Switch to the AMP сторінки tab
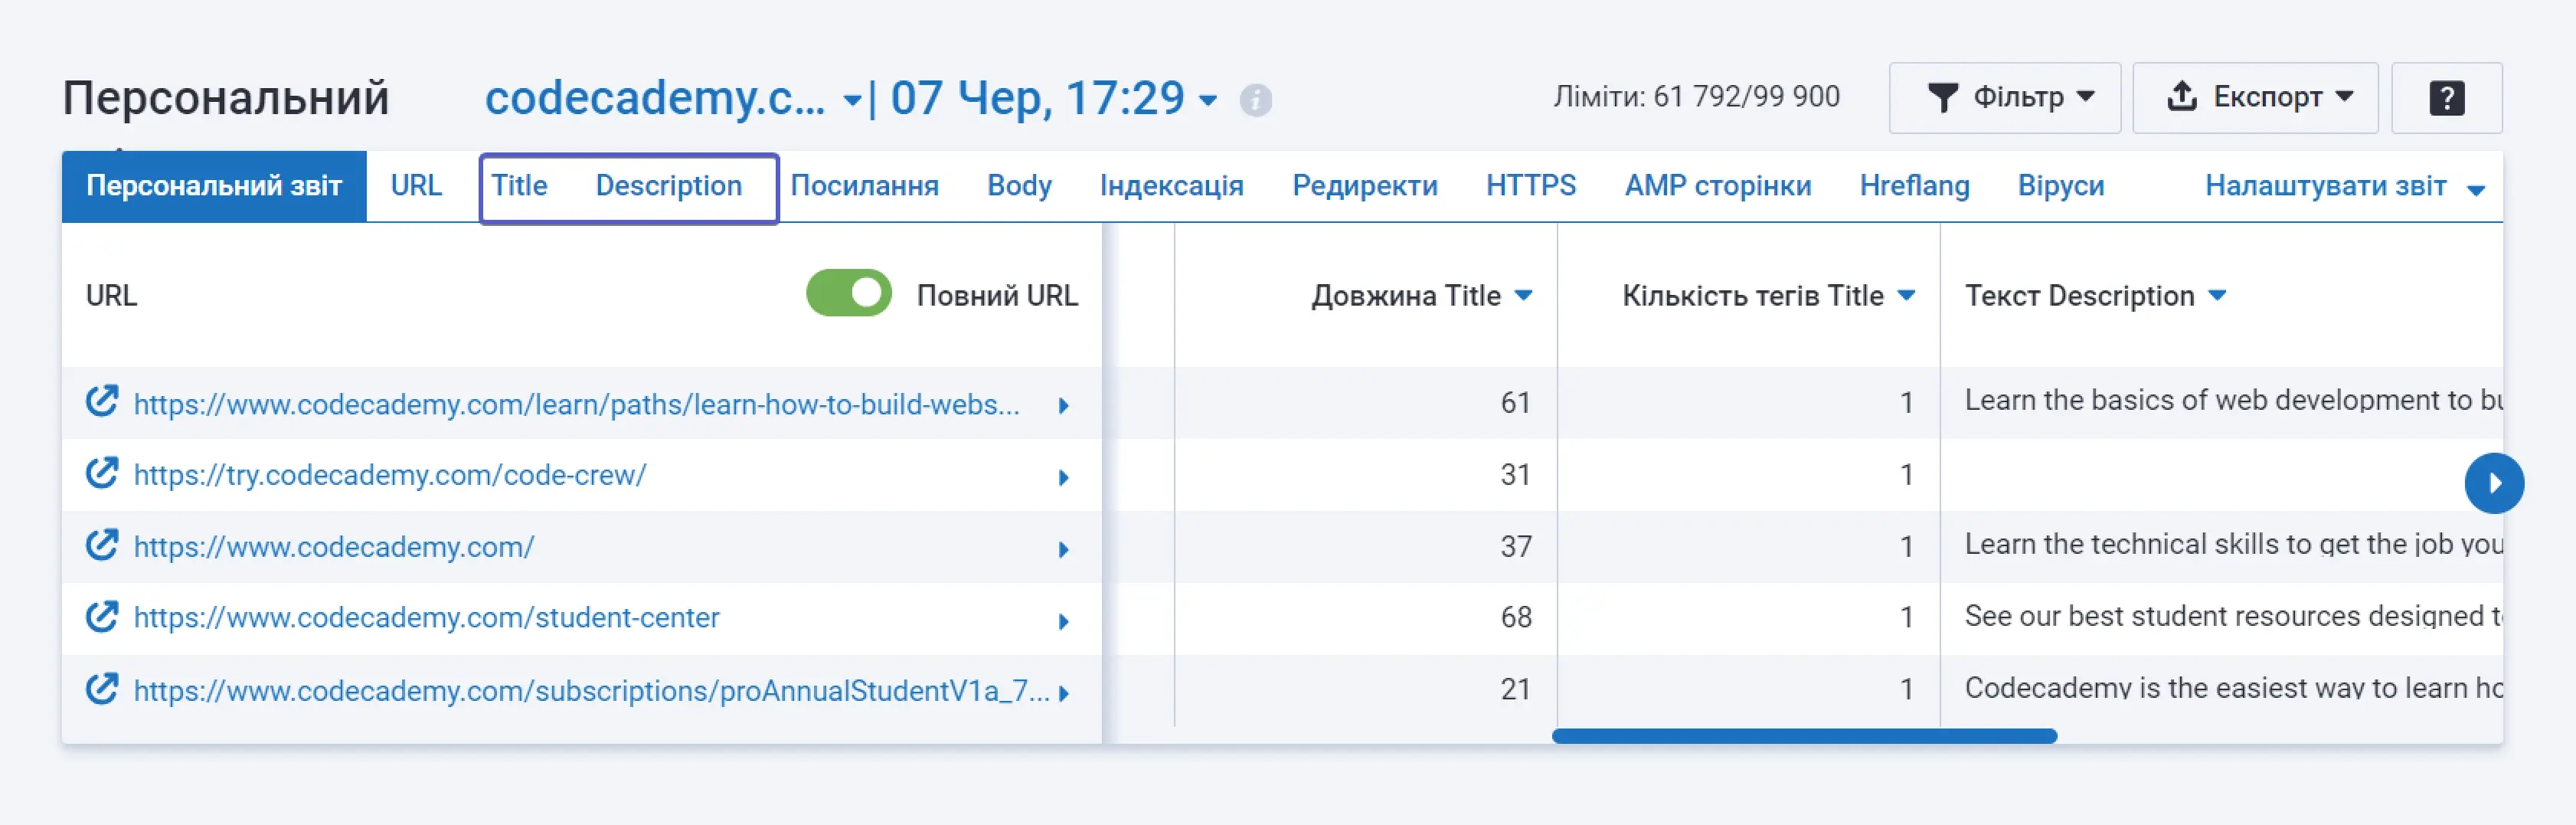Image resolution: width=2576 pixels, height=825 pixels. 1717,186
